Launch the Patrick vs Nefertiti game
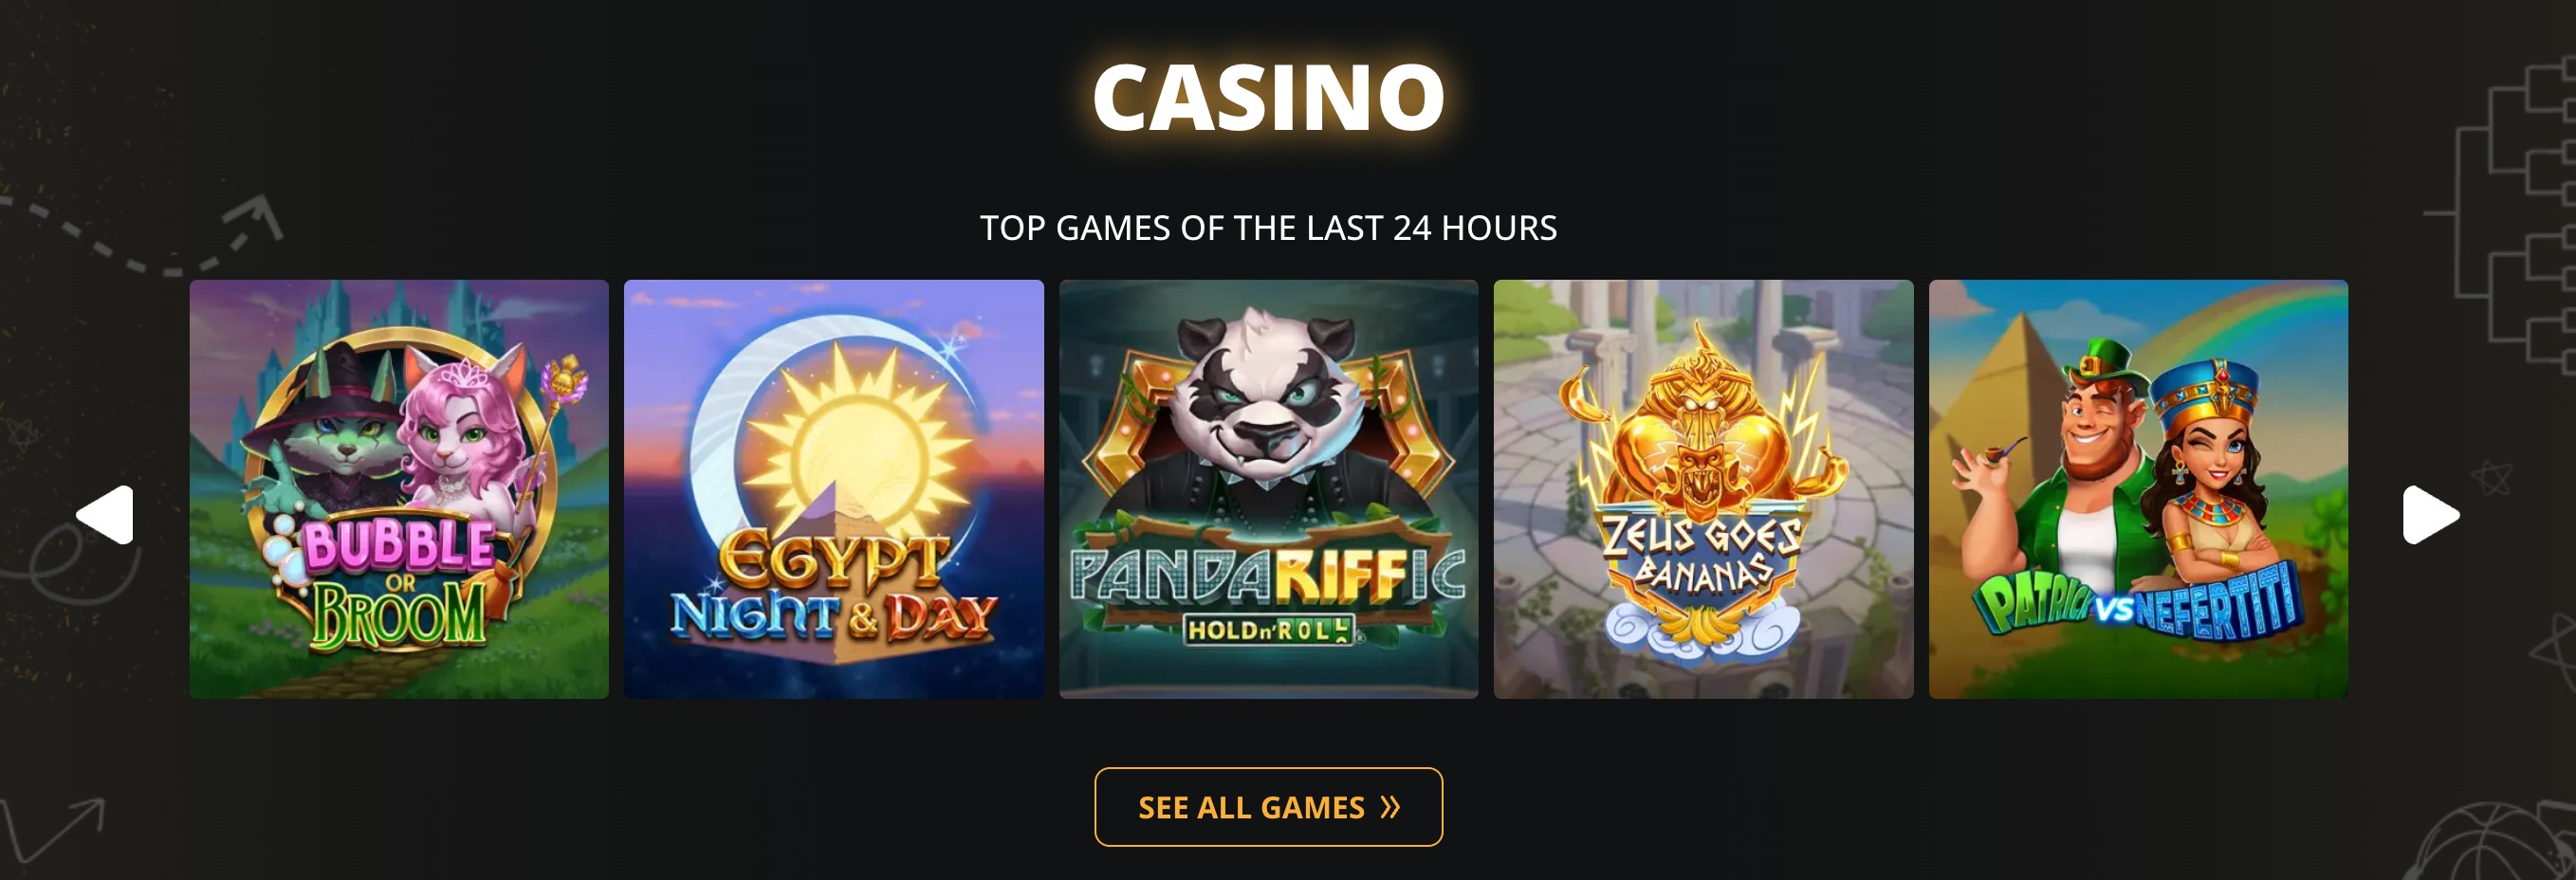The image size is (2576, 880). pos(2138,489)
